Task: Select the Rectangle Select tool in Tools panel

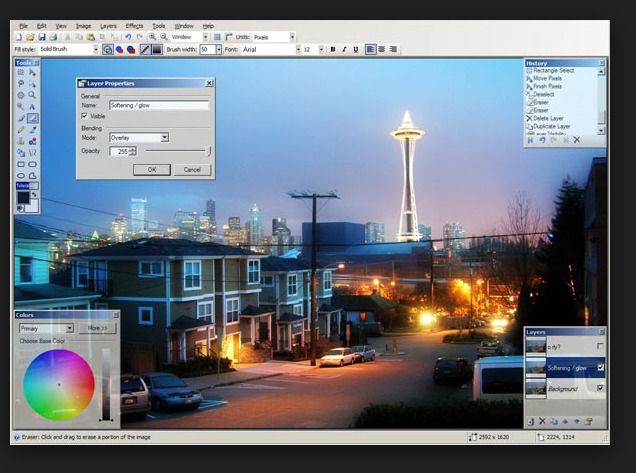Action: [x=21, y=72]
